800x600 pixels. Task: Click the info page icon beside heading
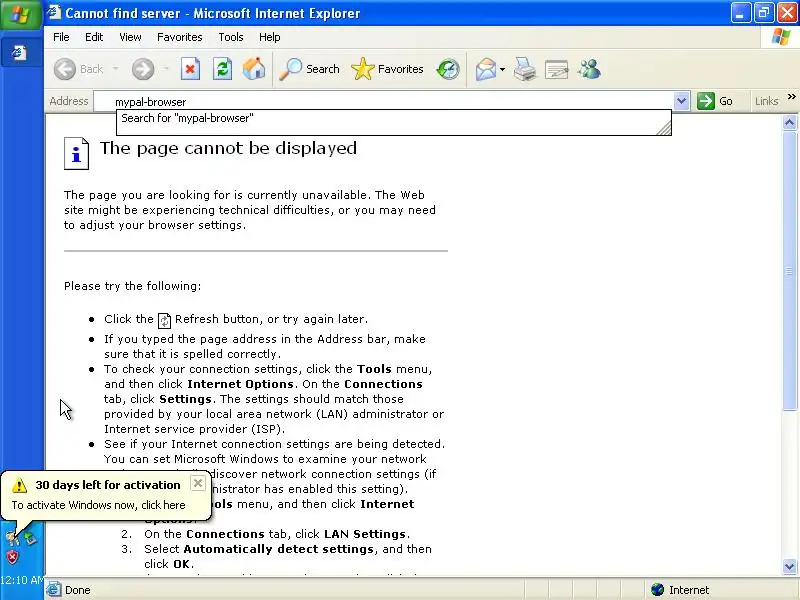tap(77, 153)
